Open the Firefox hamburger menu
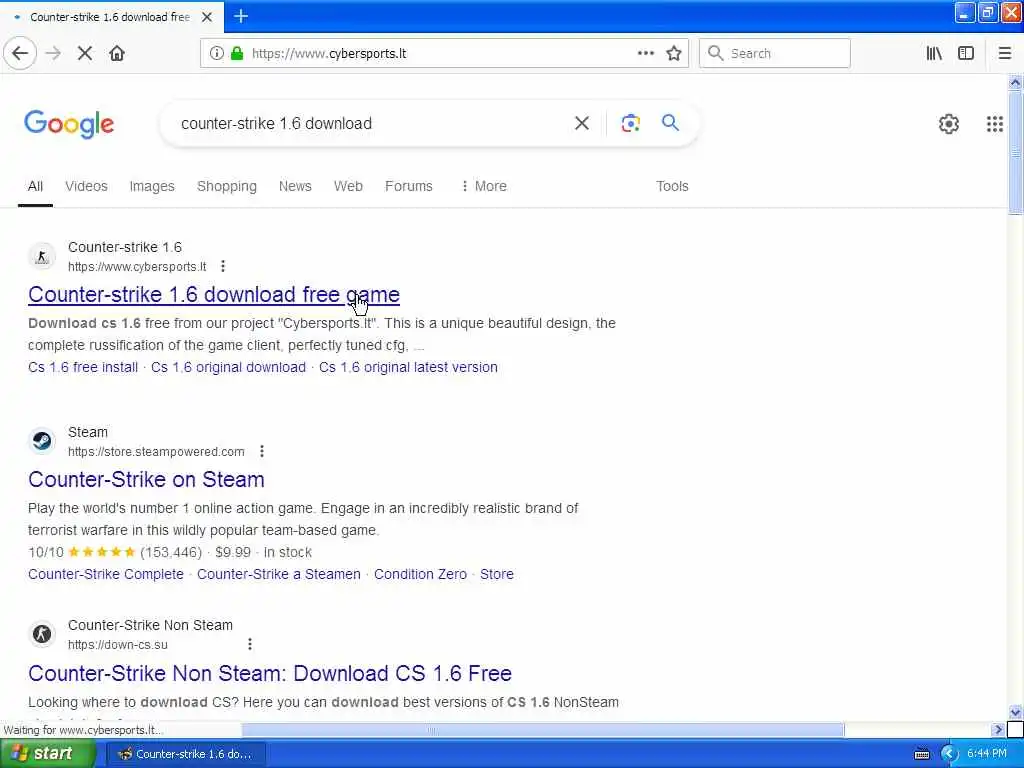The image size is (1024, 768). click(1005, 54)
